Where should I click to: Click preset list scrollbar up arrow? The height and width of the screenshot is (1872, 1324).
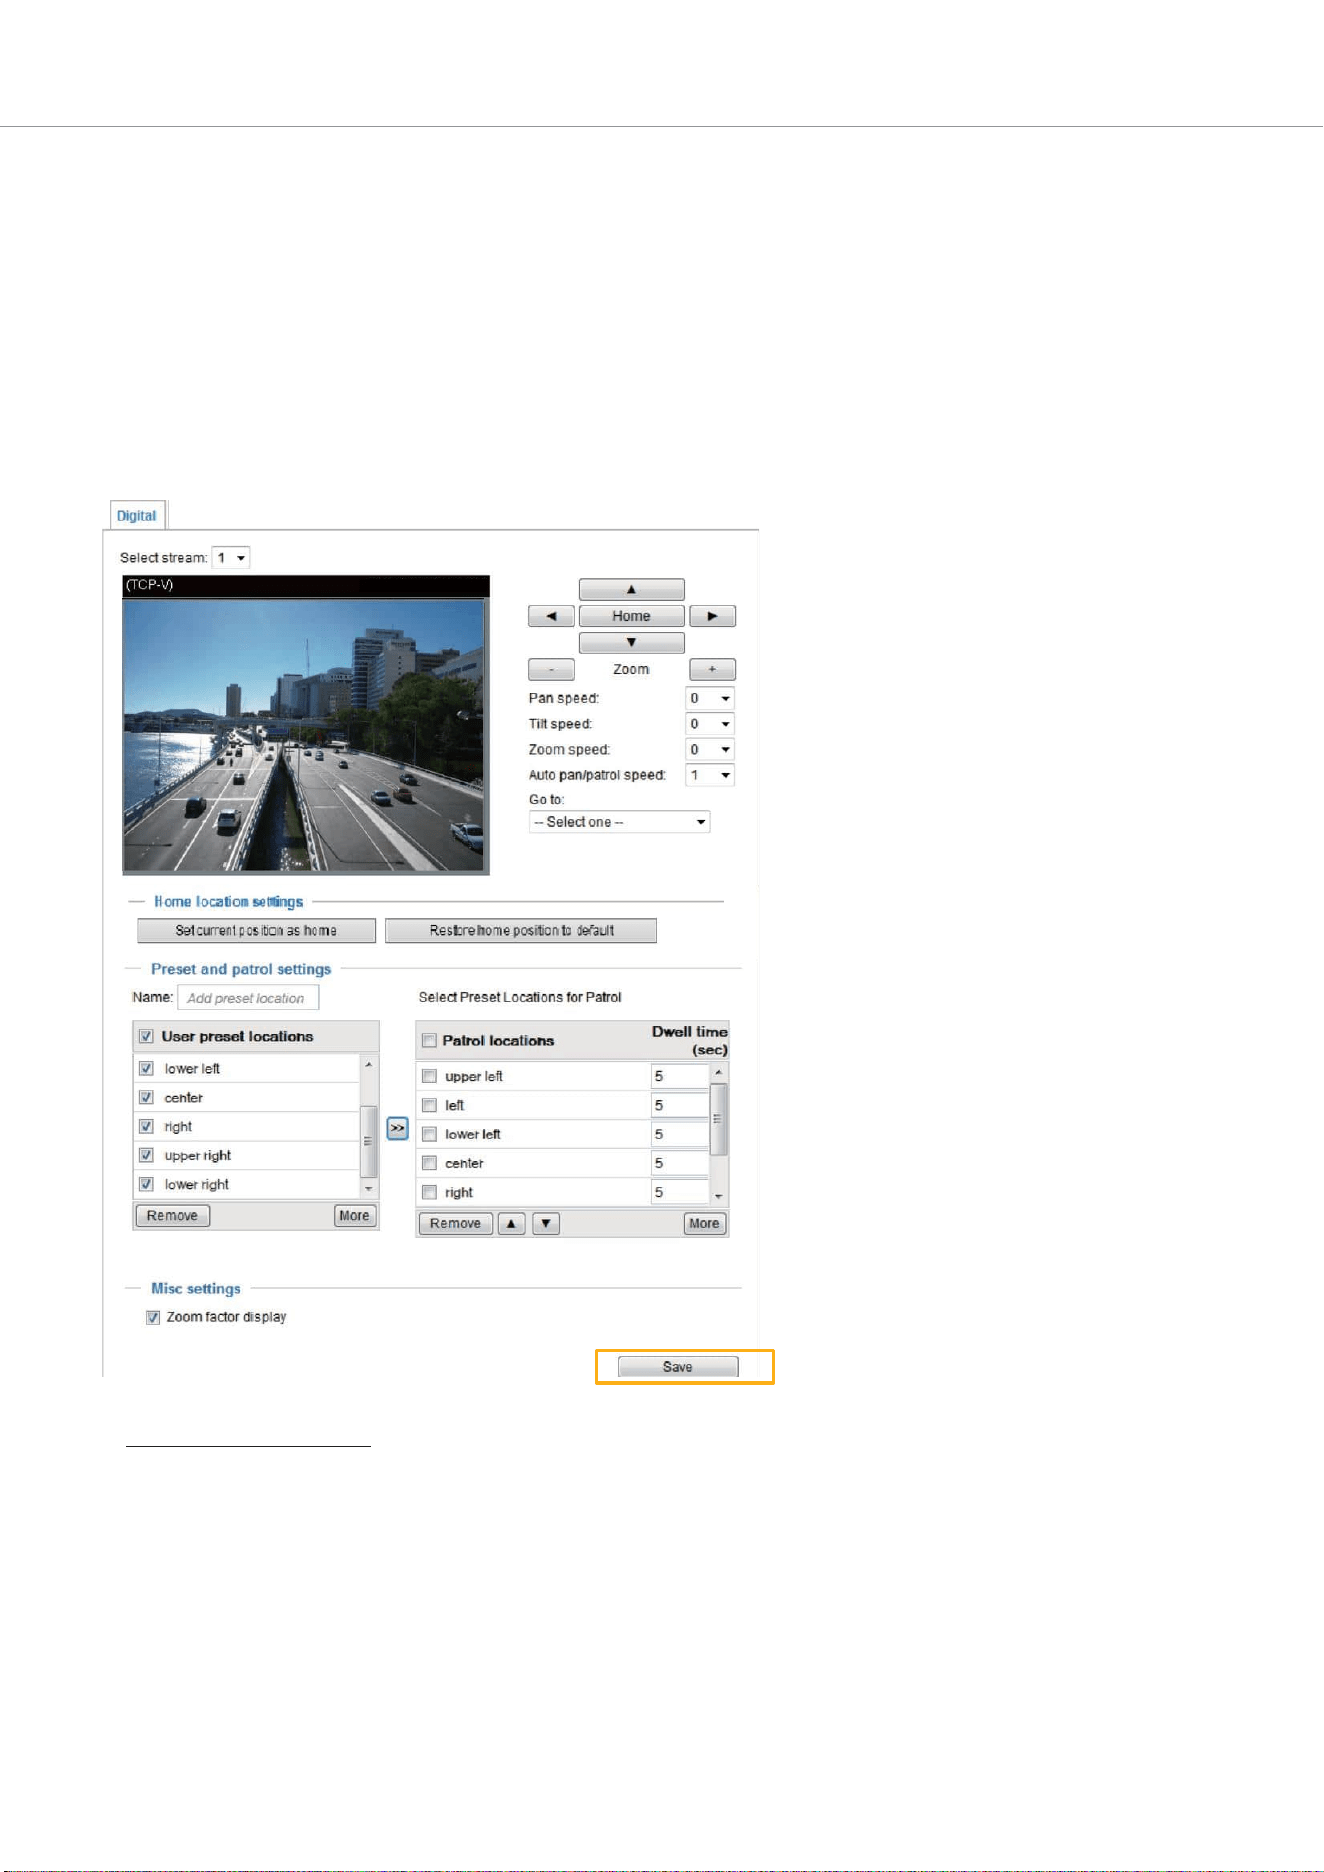coord(369,1065)
